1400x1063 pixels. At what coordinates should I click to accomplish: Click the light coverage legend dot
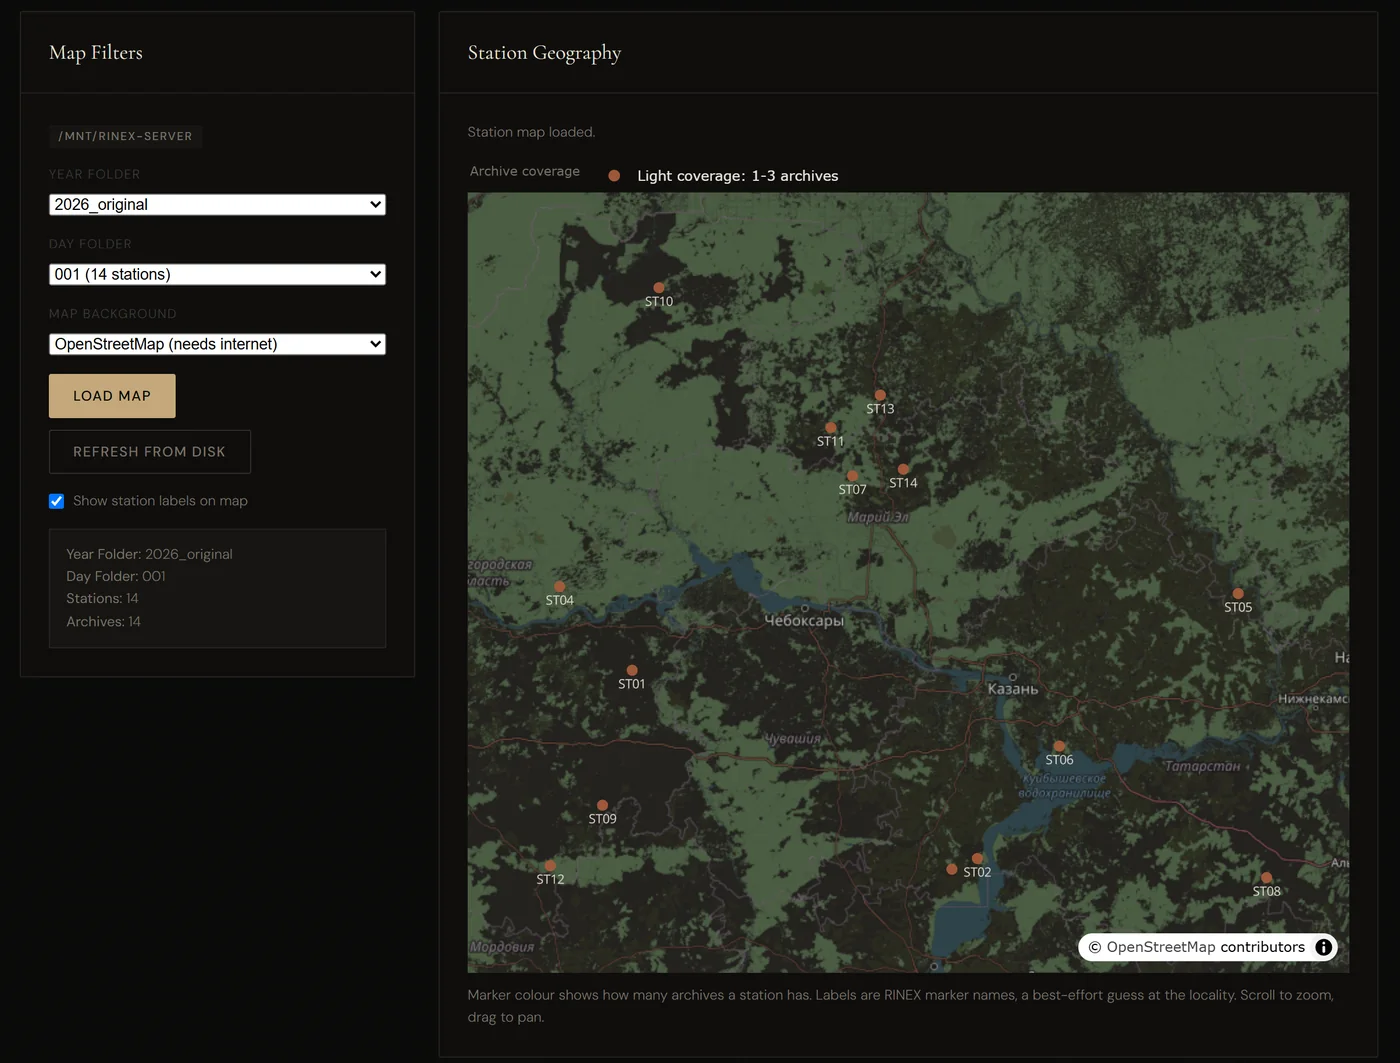pyautogui.click(x=614, y=176)
